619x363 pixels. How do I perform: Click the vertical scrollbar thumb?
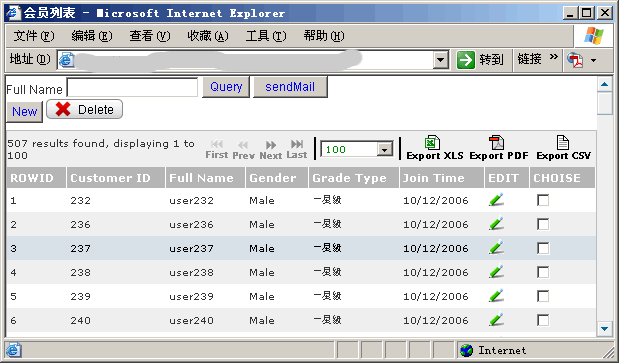(604, 103)
